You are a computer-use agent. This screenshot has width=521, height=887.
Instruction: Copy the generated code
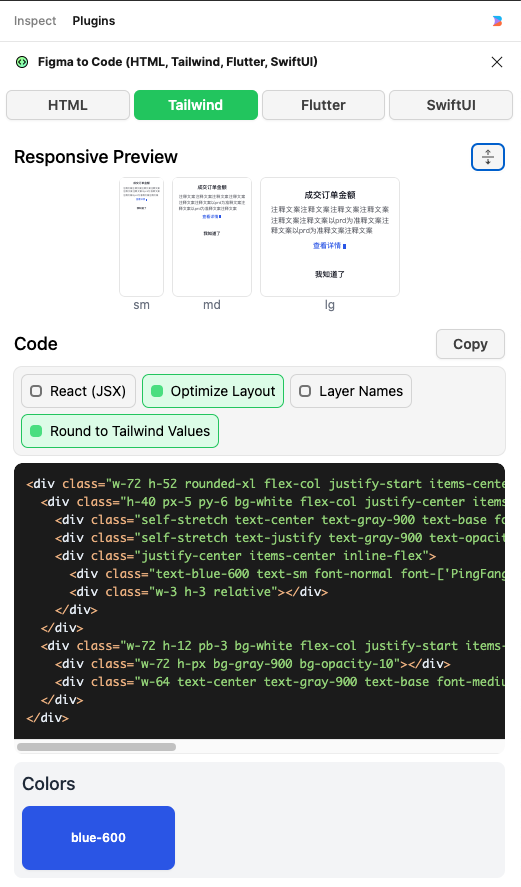[x=470, y=344]
